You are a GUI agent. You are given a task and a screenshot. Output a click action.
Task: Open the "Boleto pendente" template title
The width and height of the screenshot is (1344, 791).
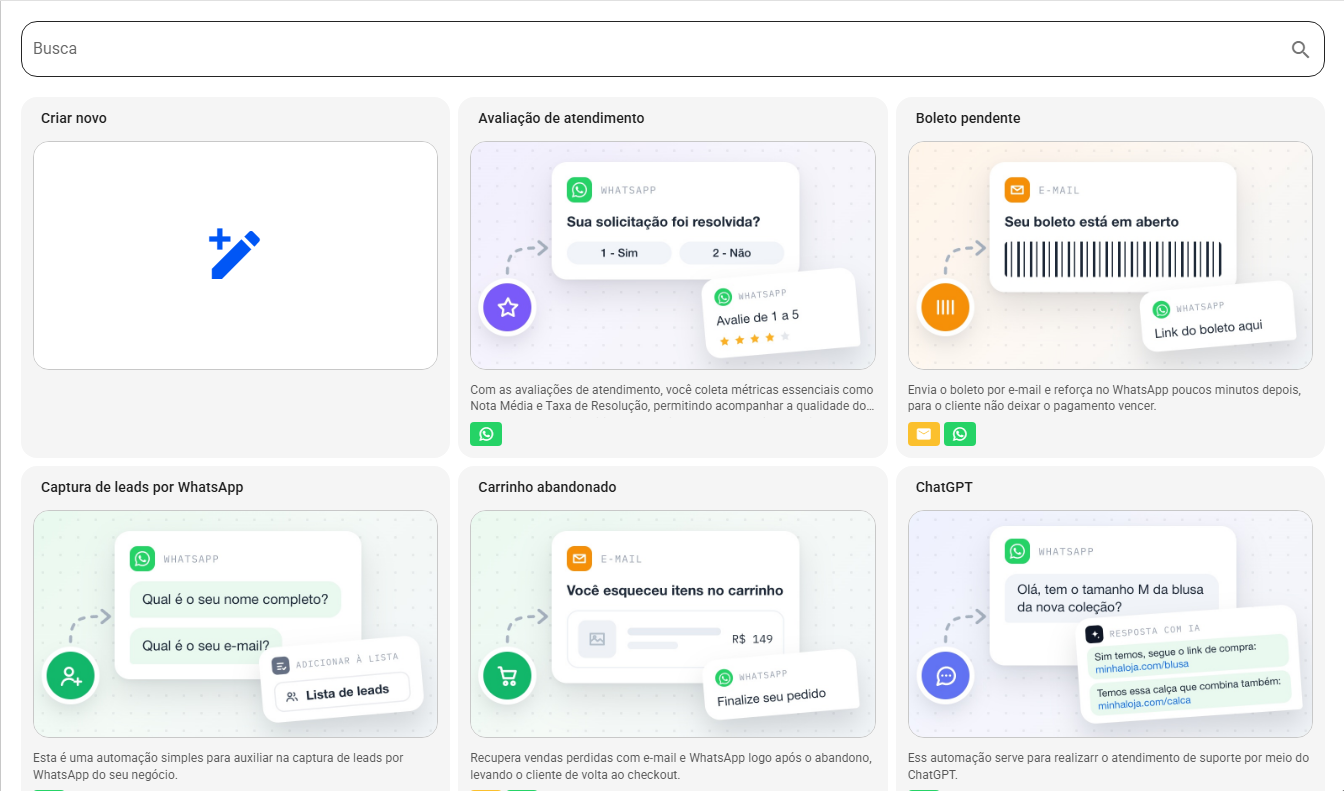pos(968,118)
